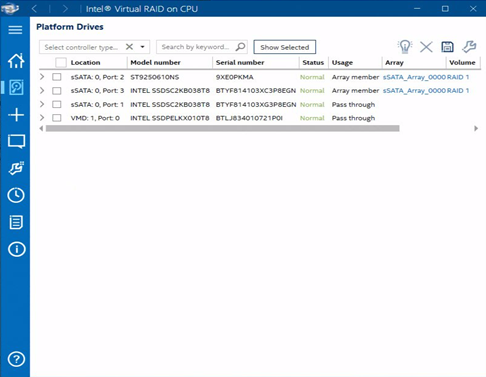Open the information icon in sidebar
Viewport: 486px width, 377px height.
coord(16,249)
